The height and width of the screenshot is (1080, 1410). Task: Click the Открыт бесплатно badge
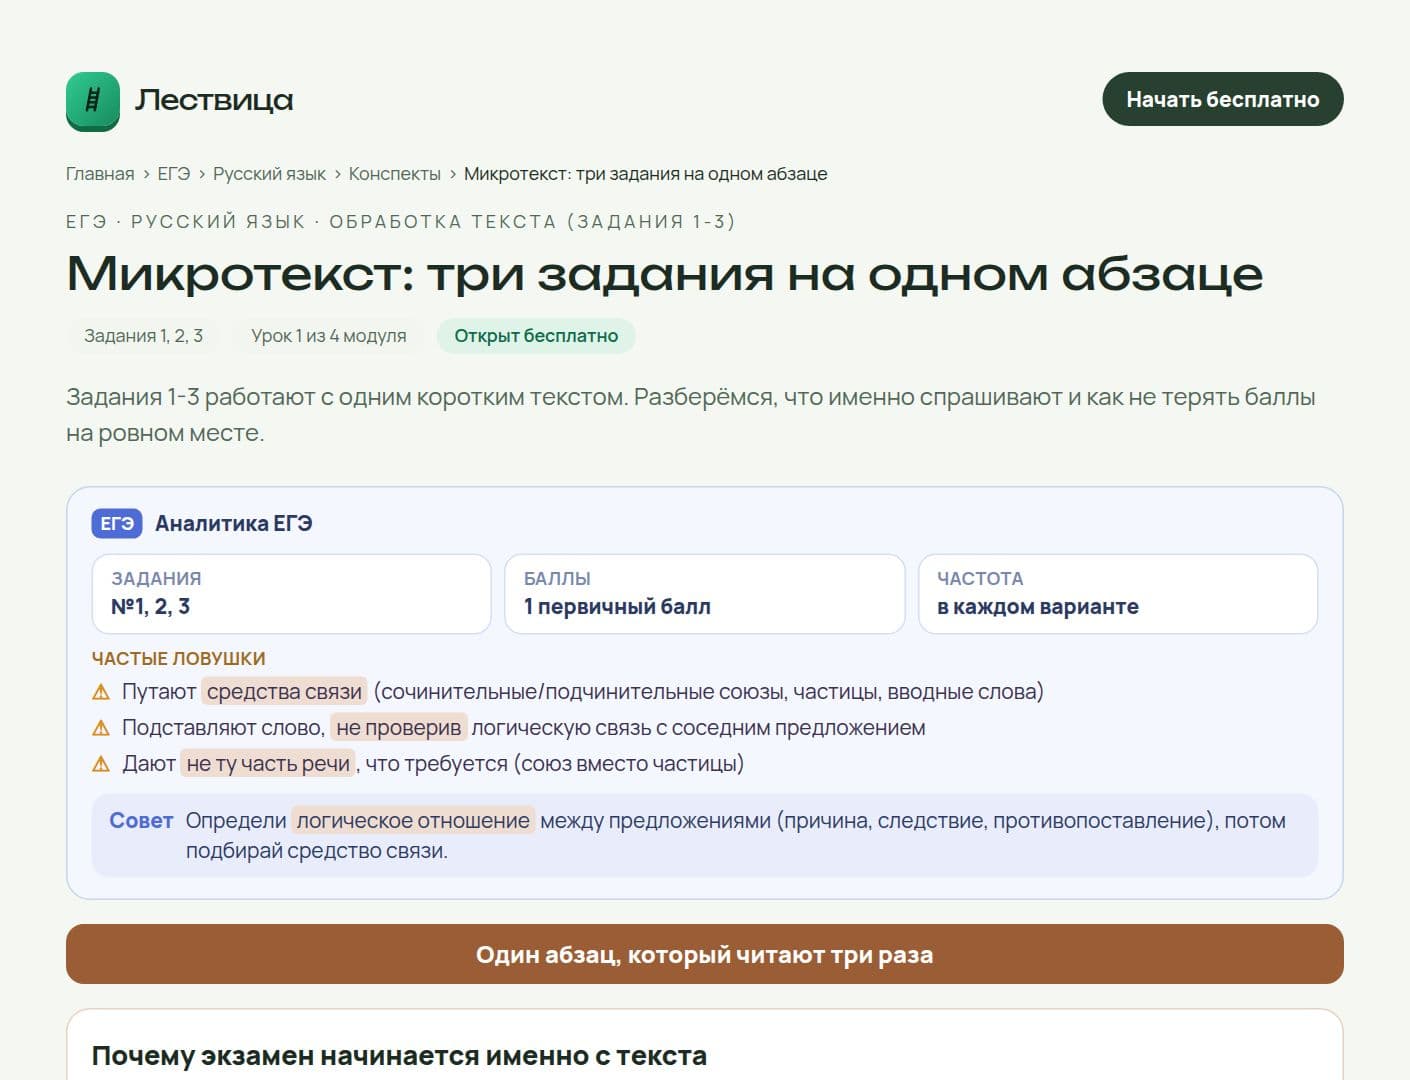pos(536,336)
